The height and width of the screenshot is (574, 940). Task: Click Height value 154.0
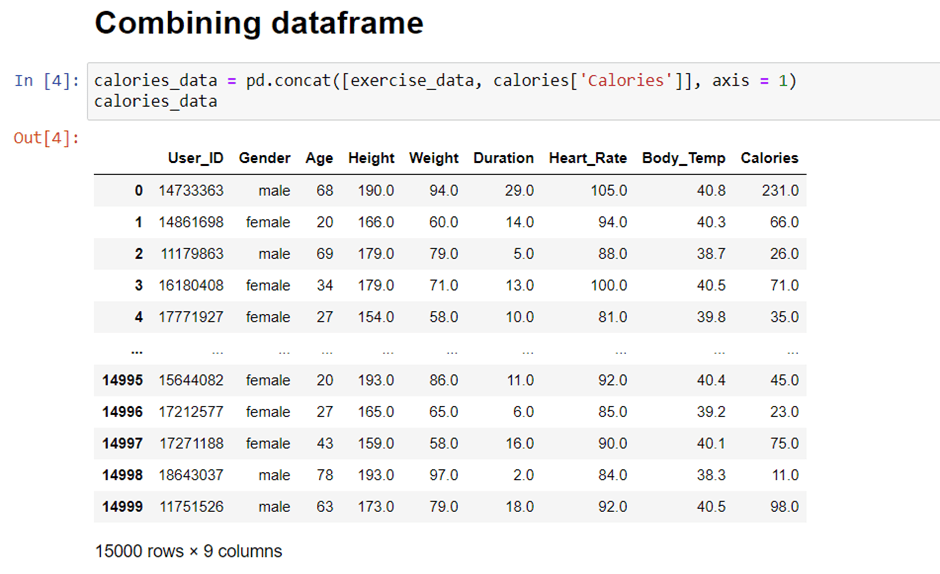pyautogui.click(x=376, y=317)
